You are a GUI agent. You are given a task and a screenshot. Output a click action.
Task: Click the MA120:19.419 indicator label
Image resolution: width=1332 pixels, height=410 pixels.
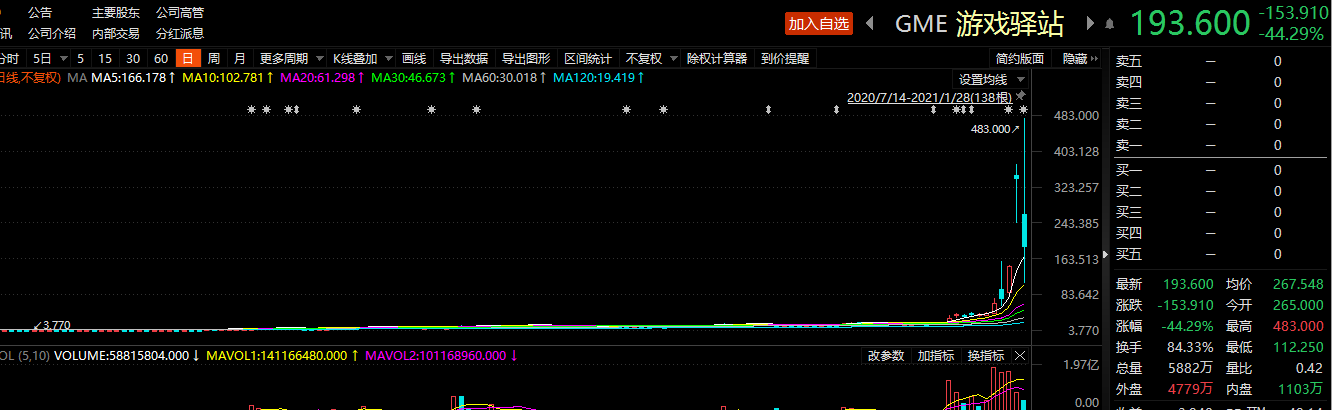click(598, 77)
